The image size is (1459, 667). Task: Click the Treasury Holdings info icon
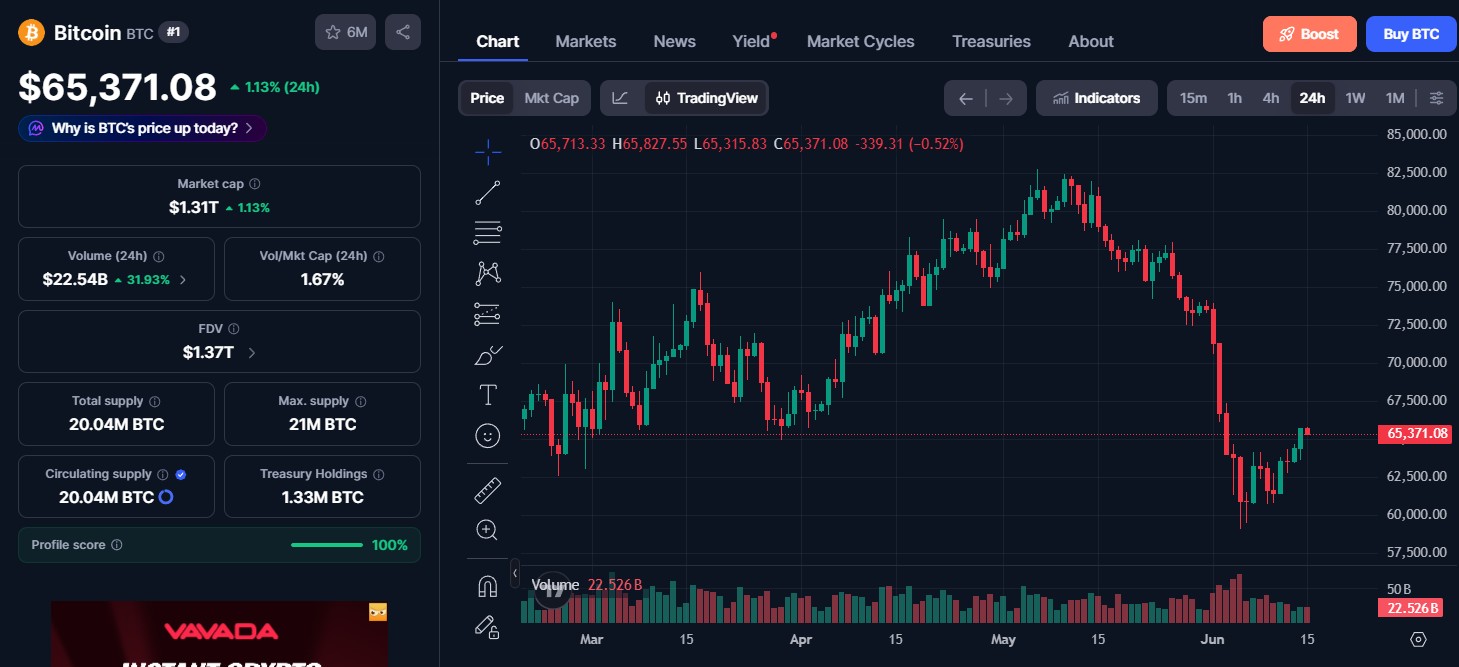click(379, 474)
